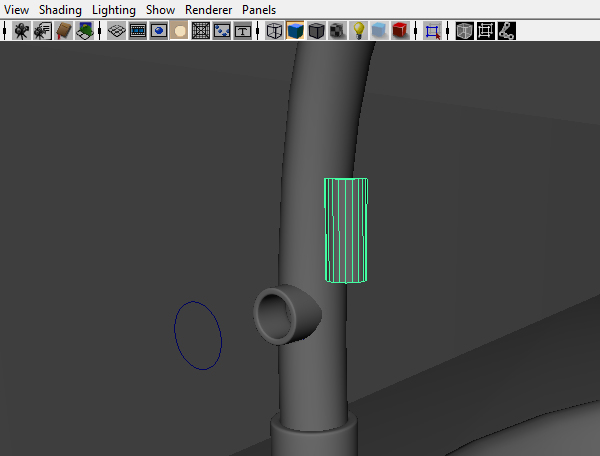
Task: Toggle the Textured display icon
Action: pyautogui.click(x=337, y=31)
